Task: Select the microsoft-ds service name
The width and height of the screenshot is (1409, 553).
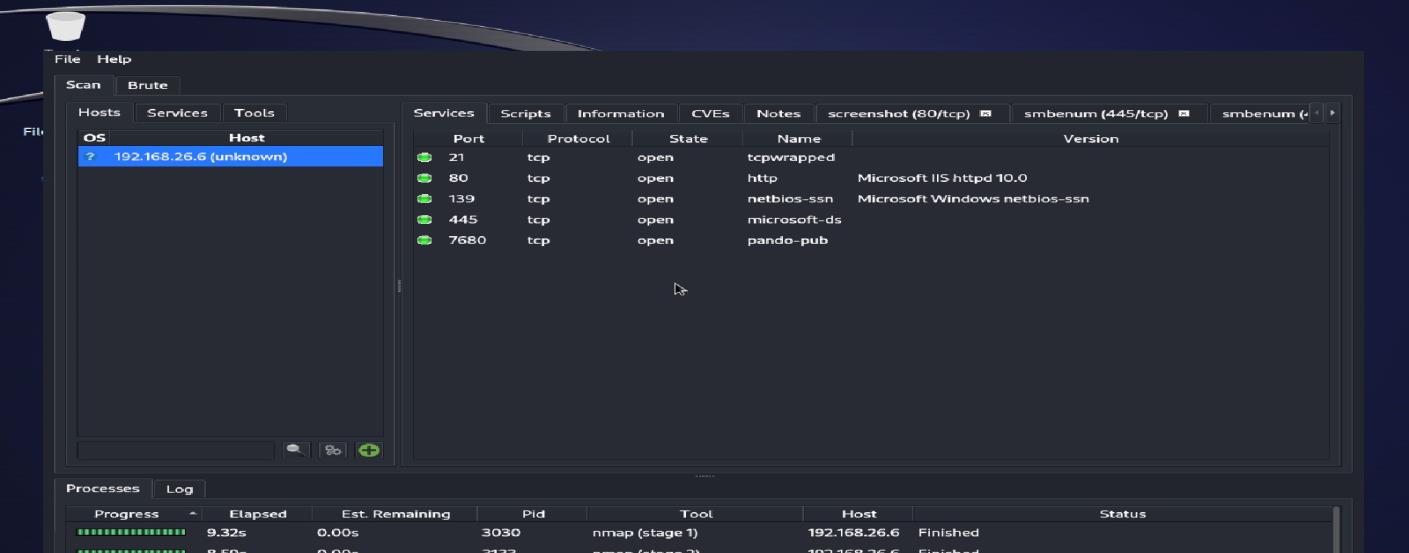Action: click(x=794, y=220)
